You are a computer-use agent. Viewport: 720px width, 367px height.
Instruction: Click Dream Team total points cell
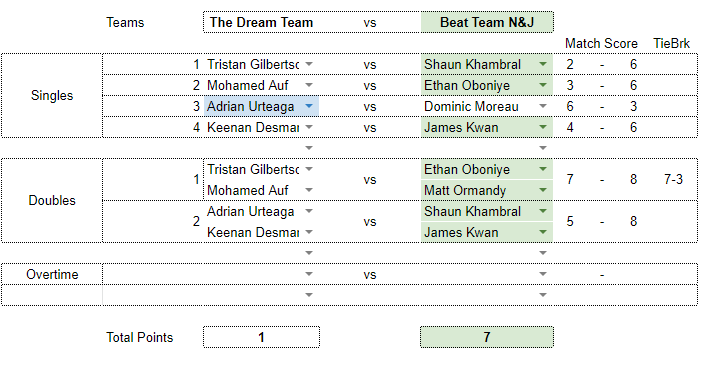261,338
